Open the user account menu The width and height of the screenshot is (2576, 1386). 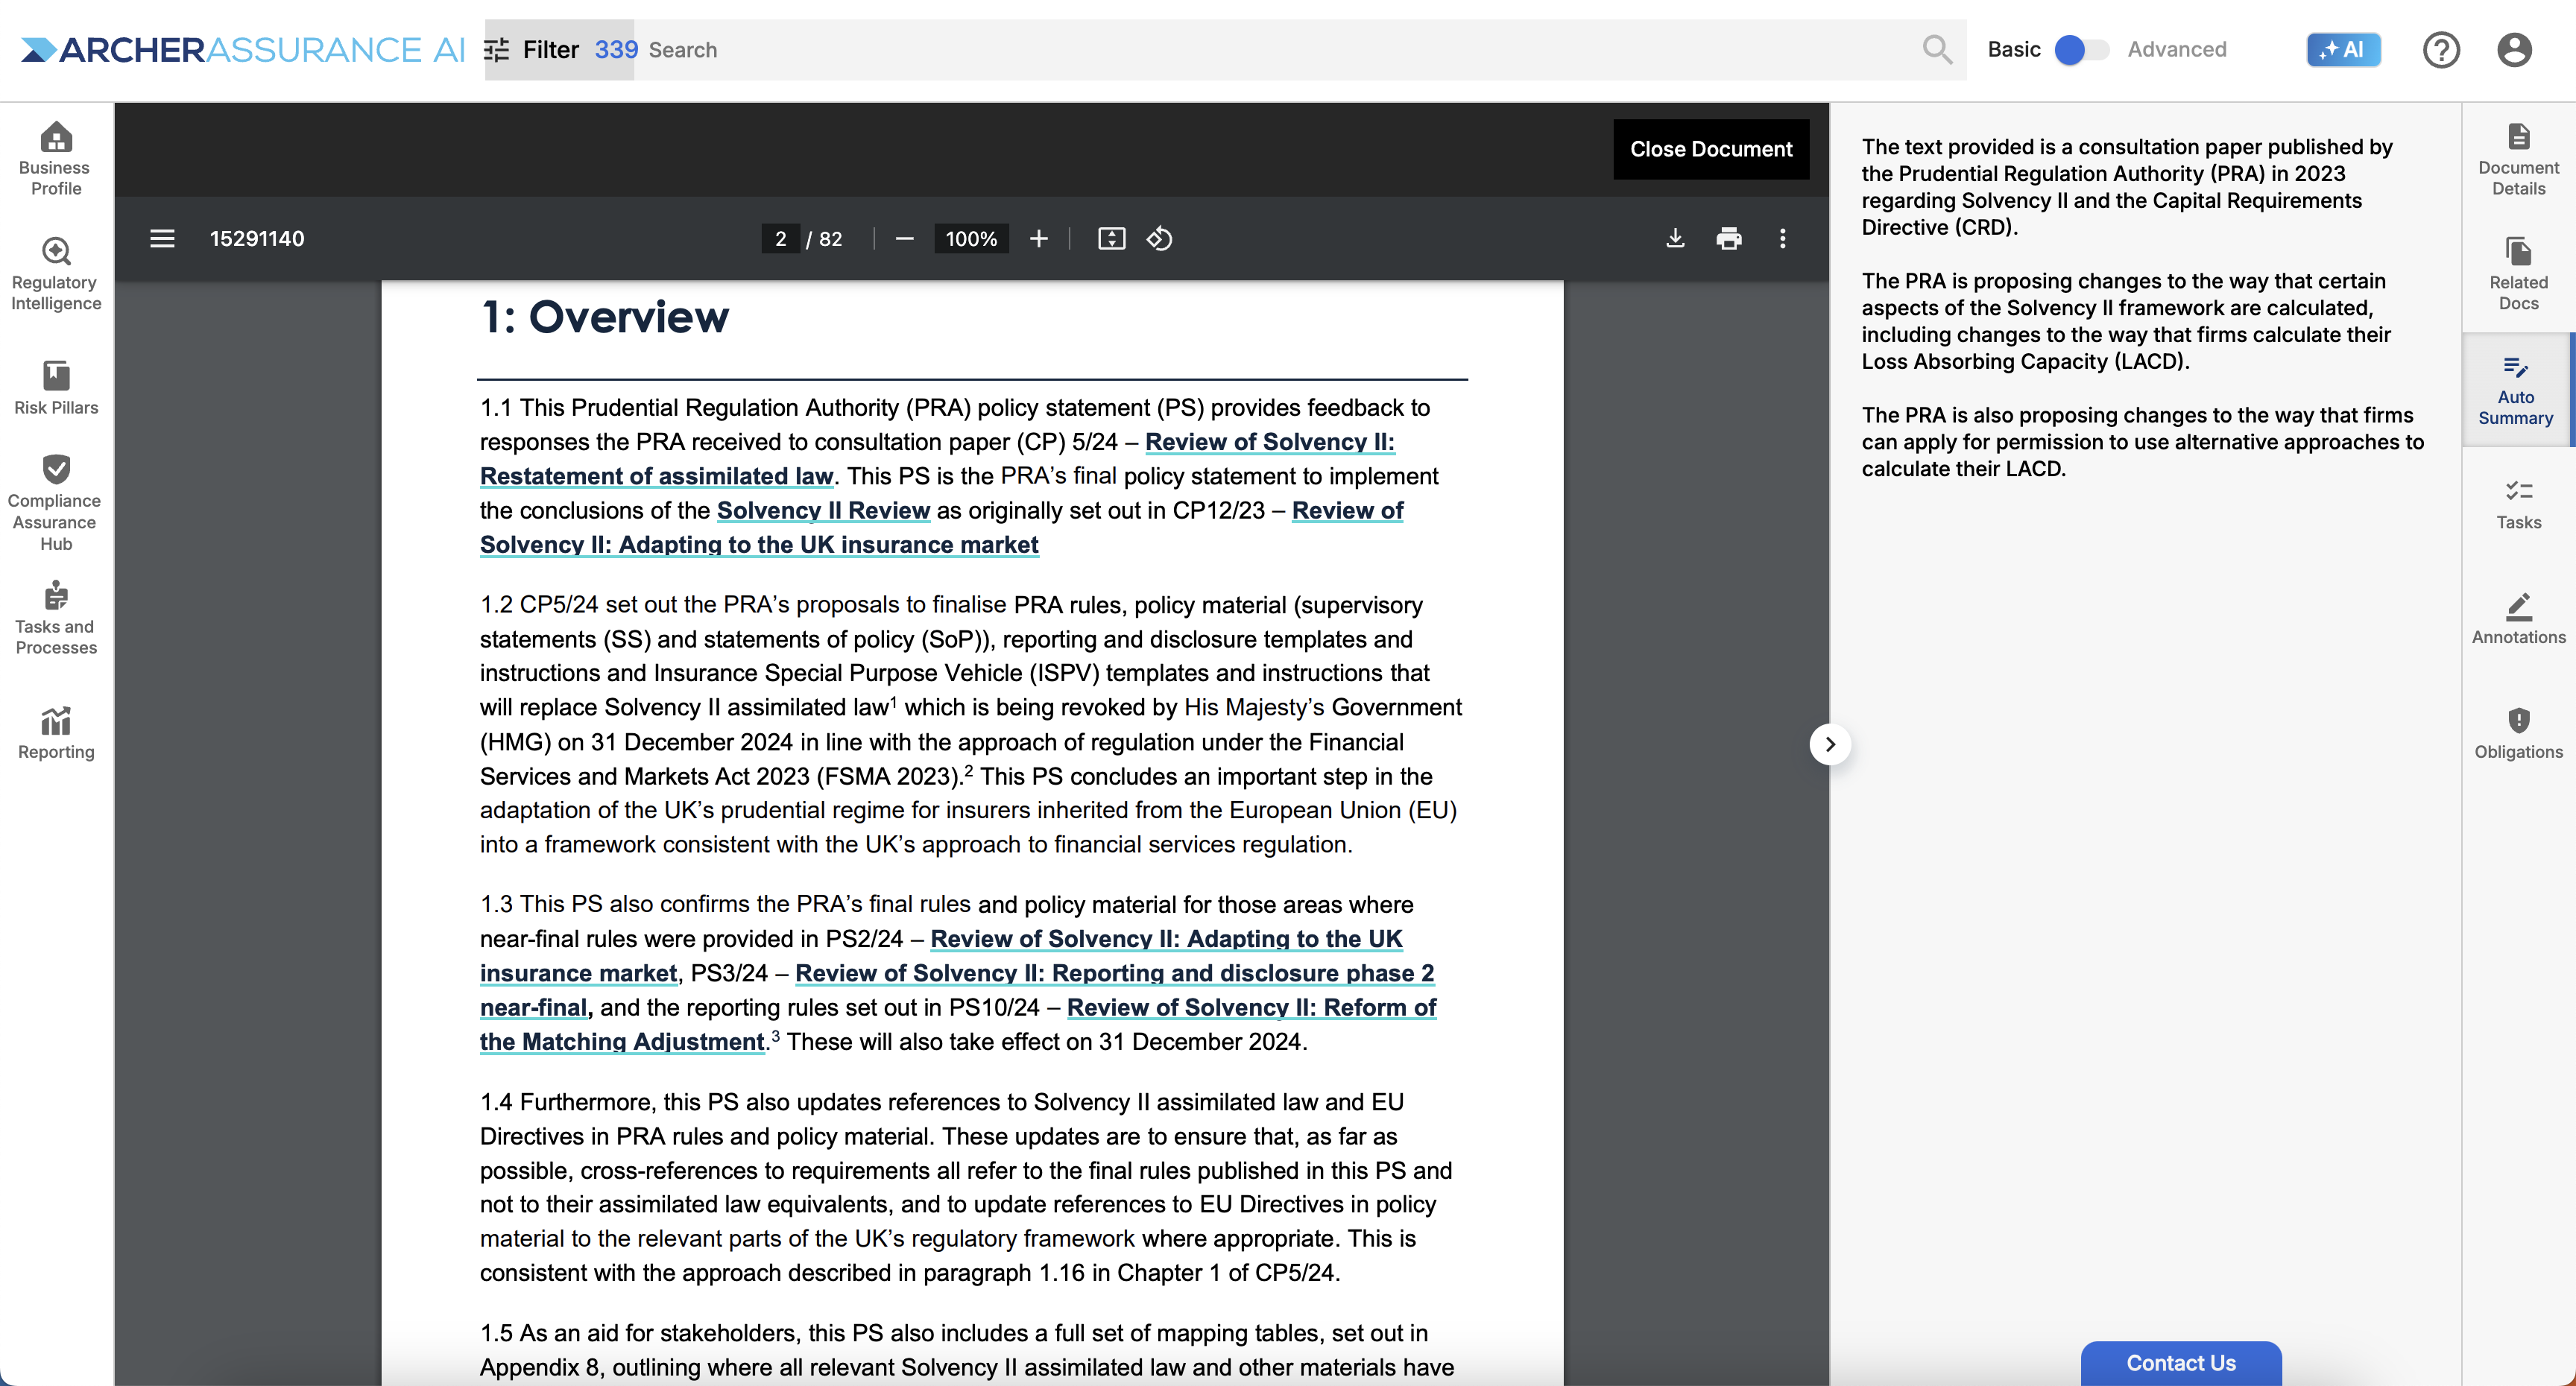tap(2513, 49)
